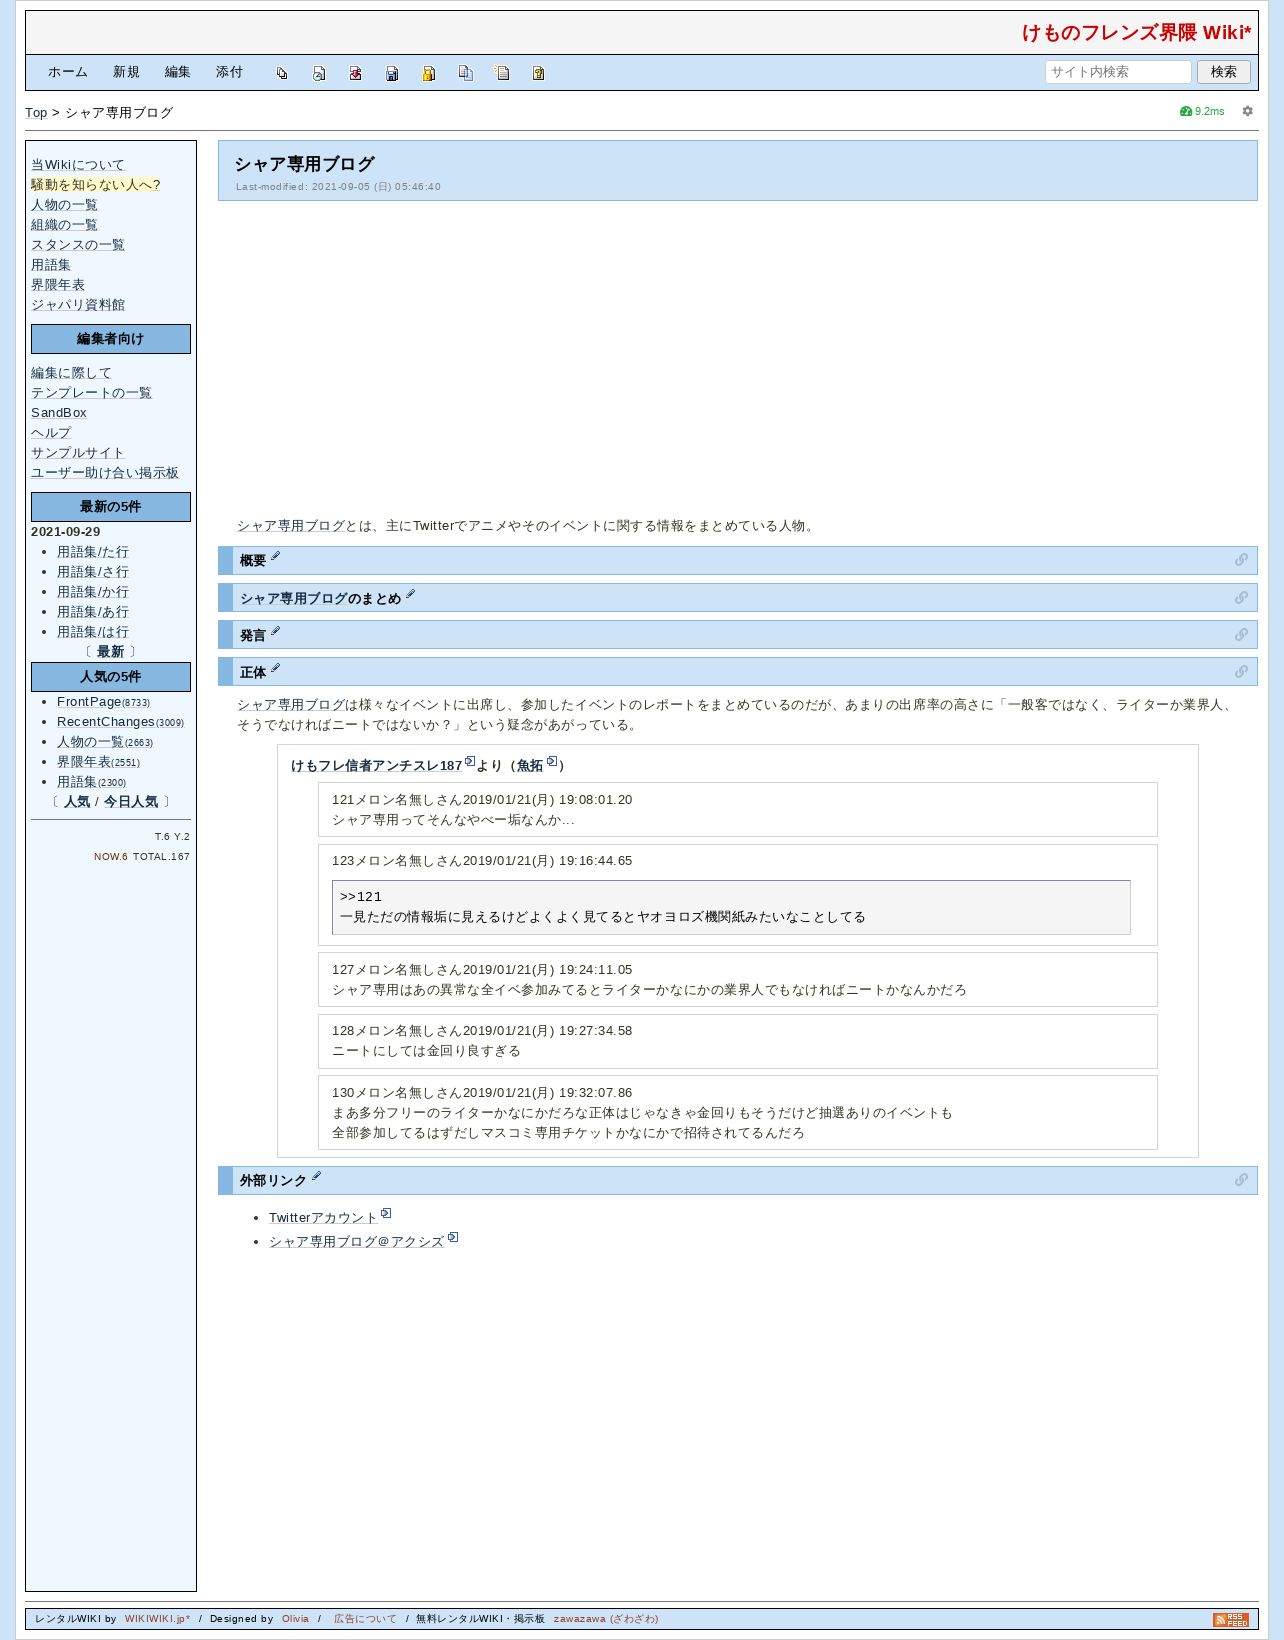
Task: Open ジャパリ資料館 sidebar link
Action: point(78,305)
